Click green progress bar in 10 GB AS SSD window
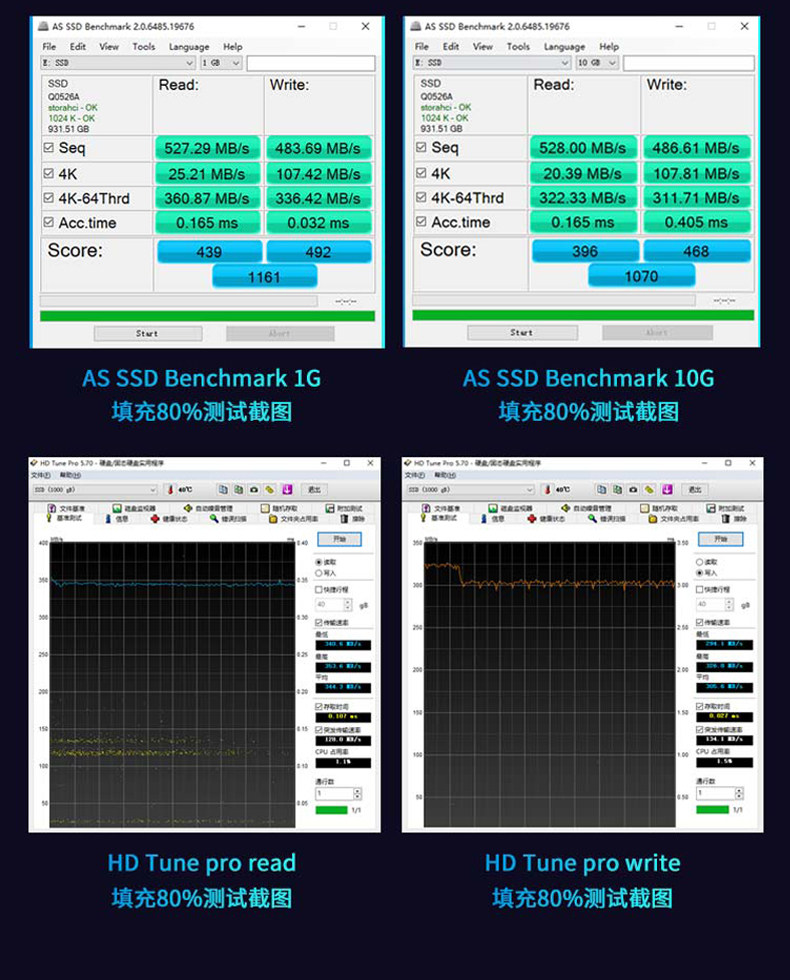 [583, 315]
